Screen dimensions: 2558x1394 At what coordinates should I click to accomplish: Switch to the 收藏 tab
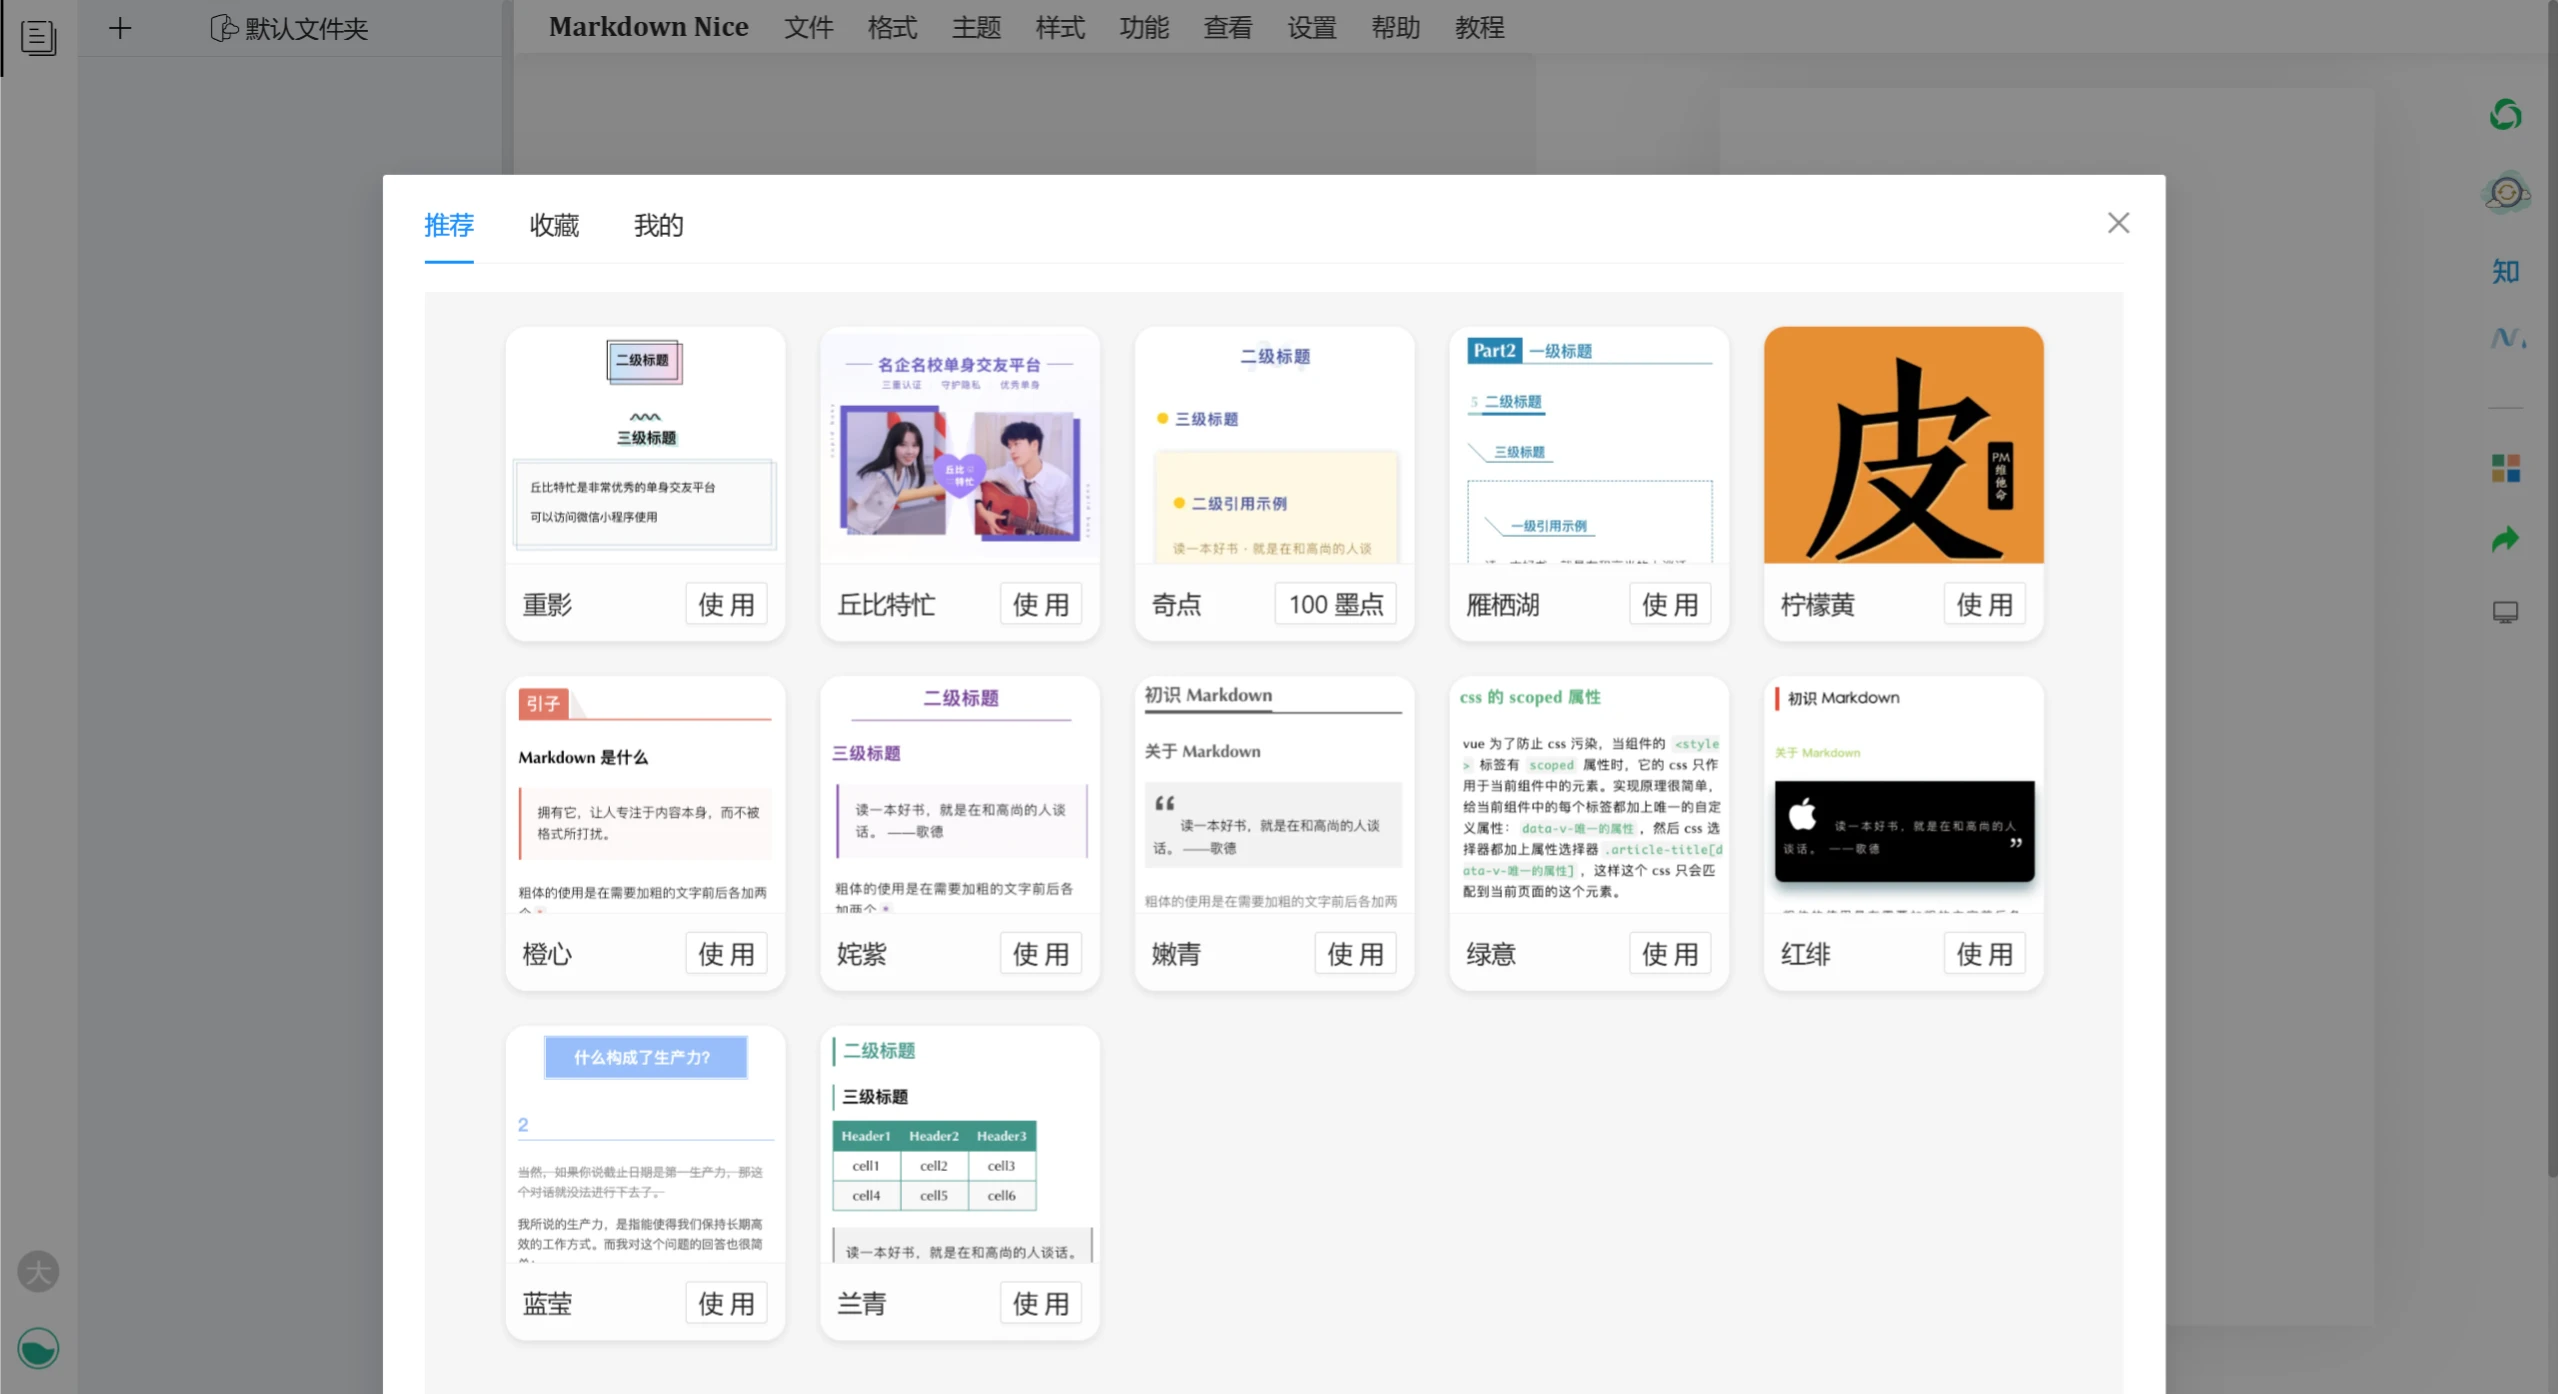554,226
